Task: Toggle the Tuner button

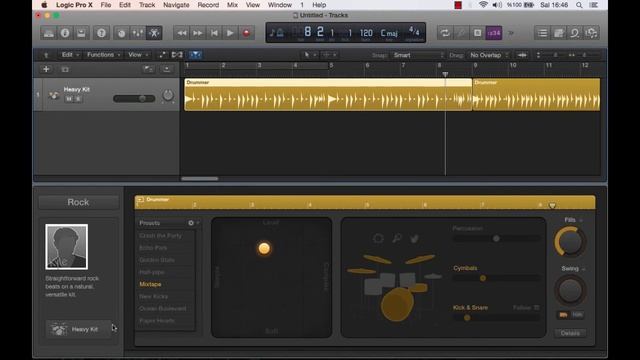Action: click(461, 33)
